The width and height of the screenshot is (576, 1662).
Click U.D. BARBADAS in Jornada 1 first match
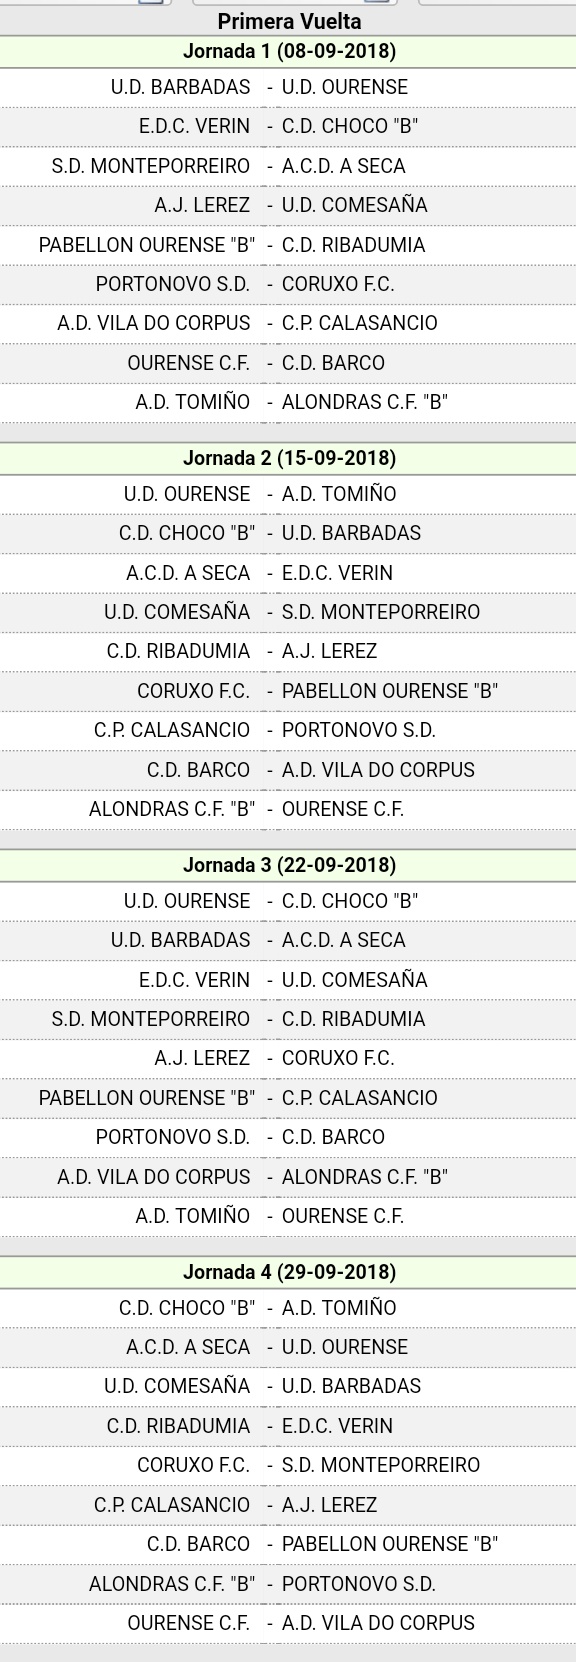point(181,87)
